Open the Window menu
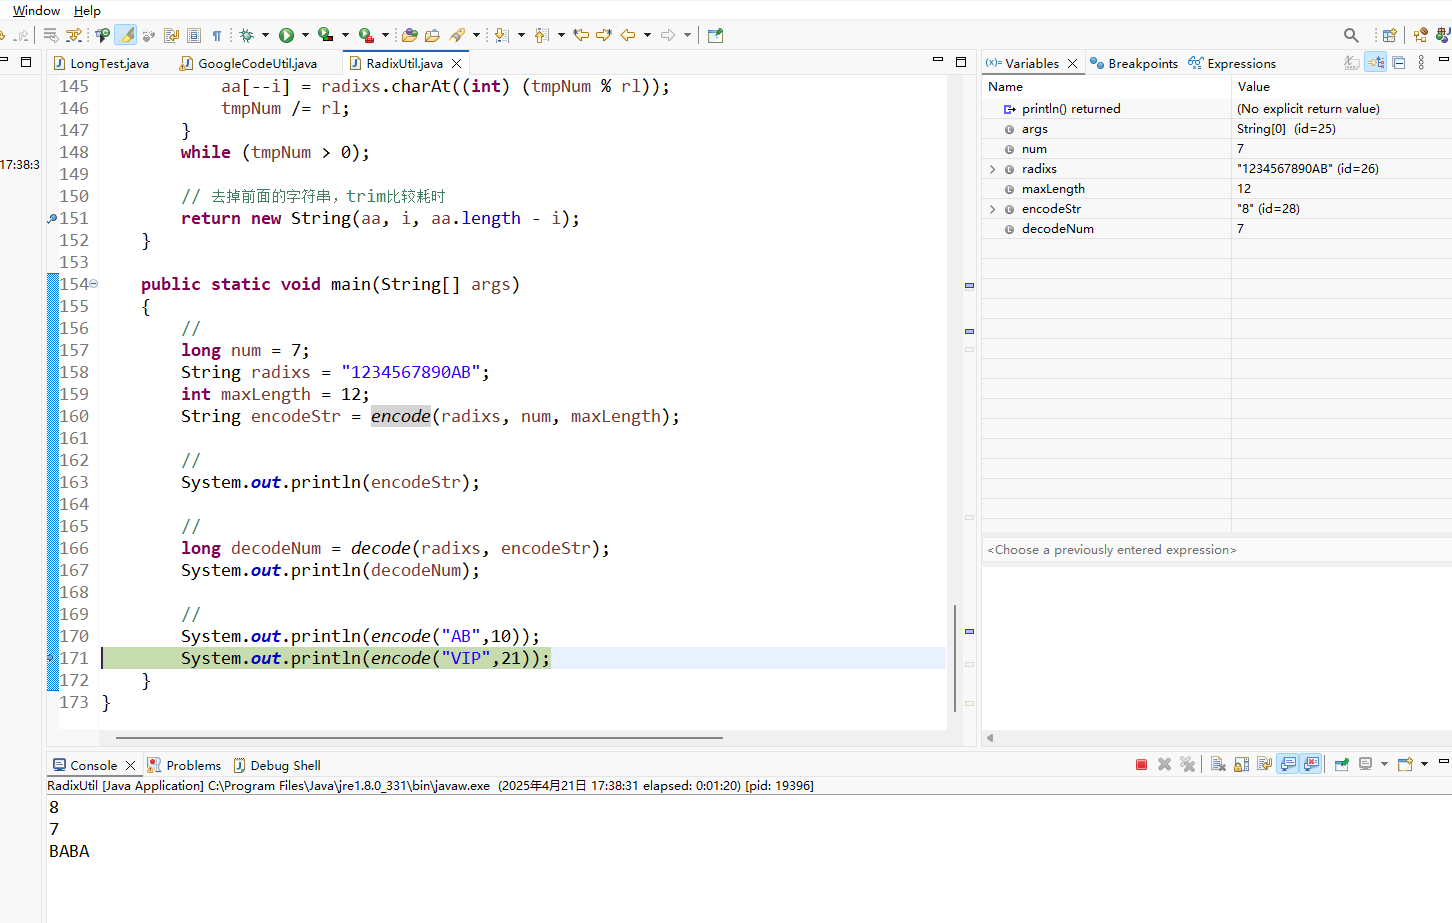 [x=35, y=10]
